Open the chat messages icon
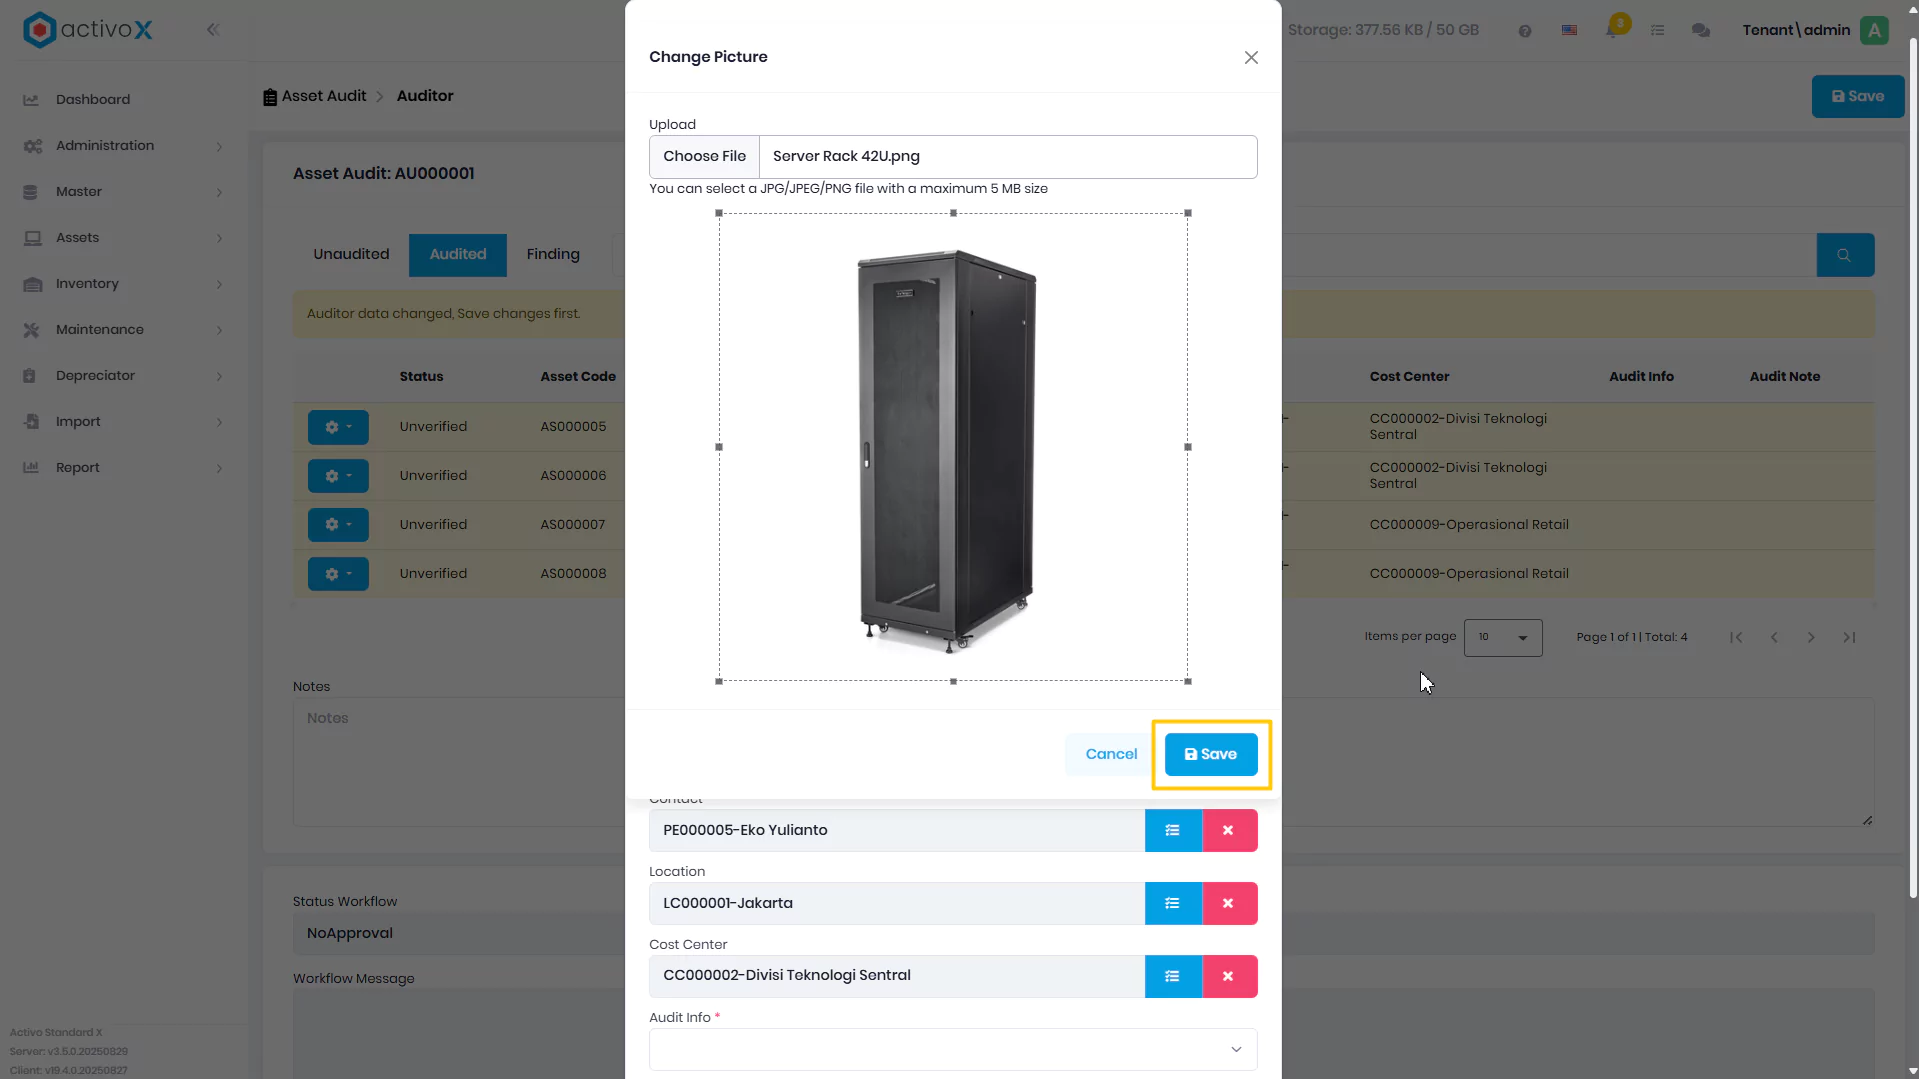The width and height of the screenshot is (1919, 1079). [x=1700, y=31]
